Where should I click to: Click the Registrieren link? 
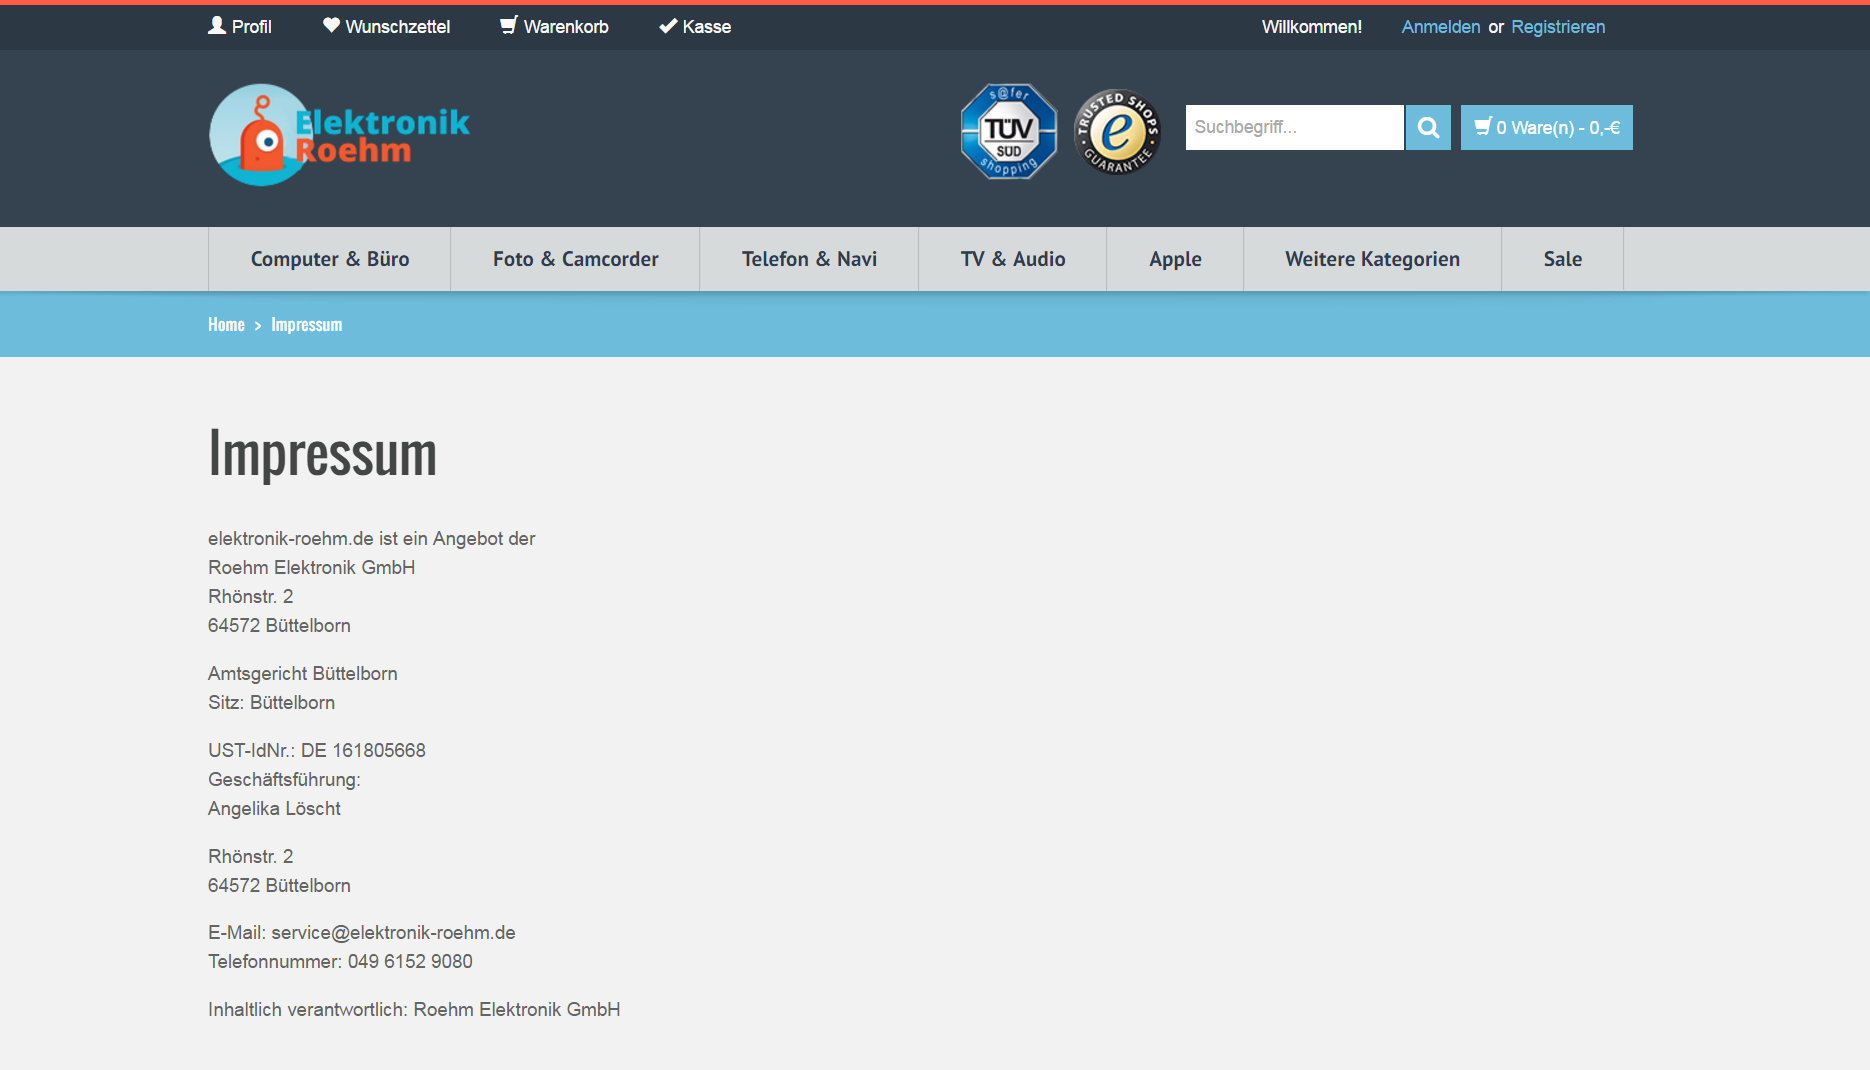point(1558,27)
